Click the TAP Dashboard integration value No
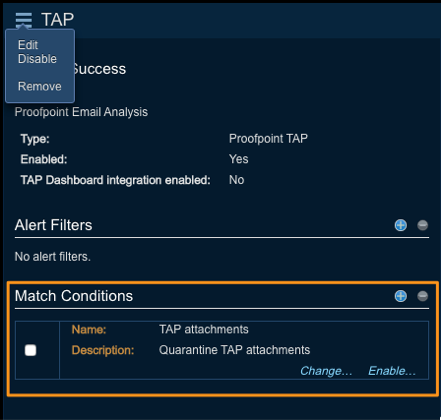441x420 pixels. [x=237, y=180]
